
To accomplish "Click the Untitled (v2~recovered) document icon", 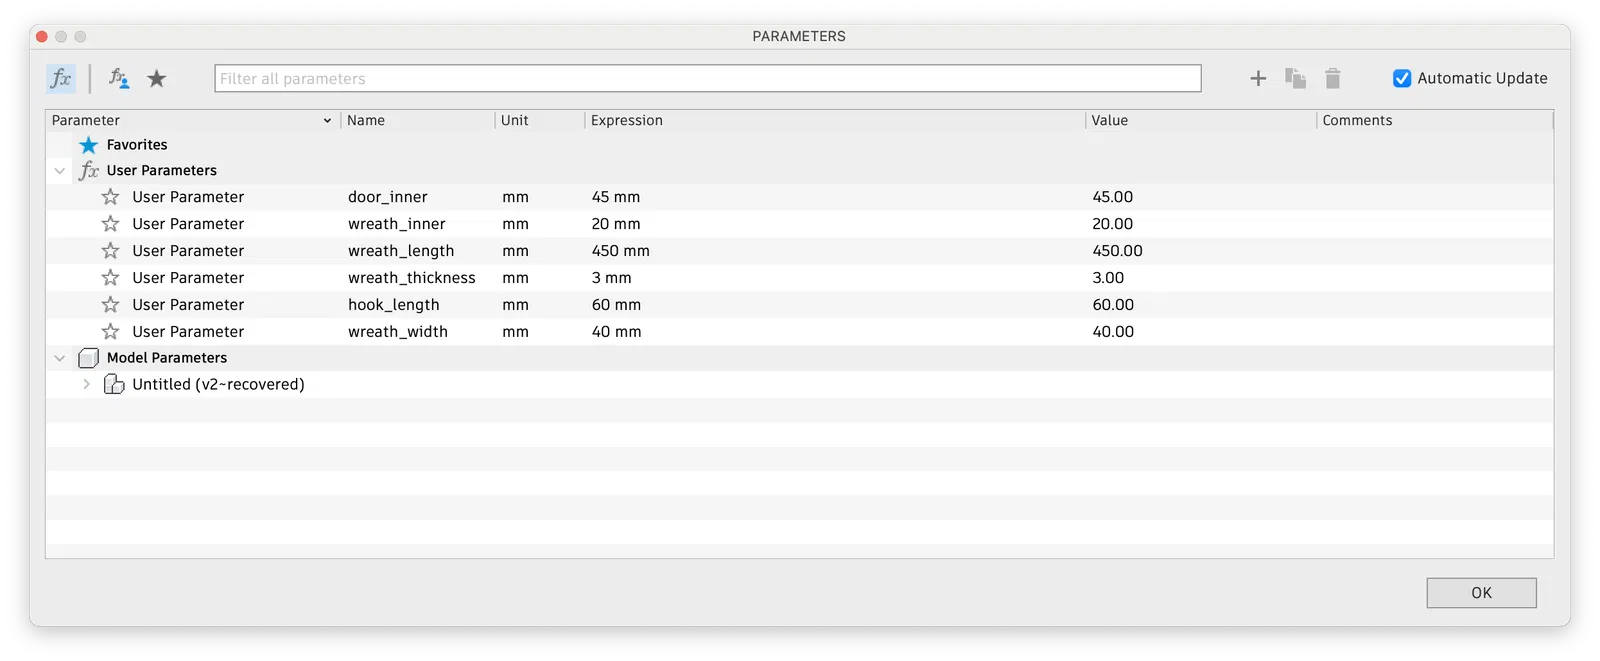I will click(x=114, y=384).
